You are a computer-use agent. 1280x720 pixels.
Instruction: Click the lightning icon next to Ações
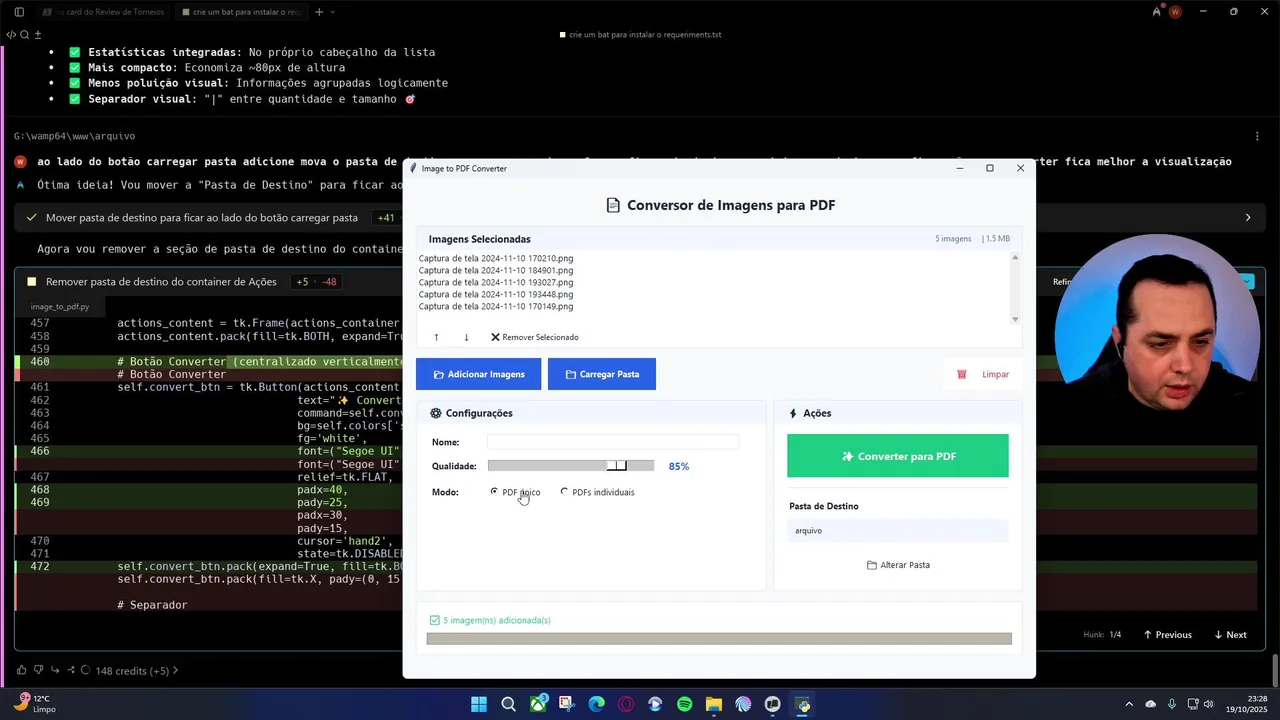[x=793, y=413]
